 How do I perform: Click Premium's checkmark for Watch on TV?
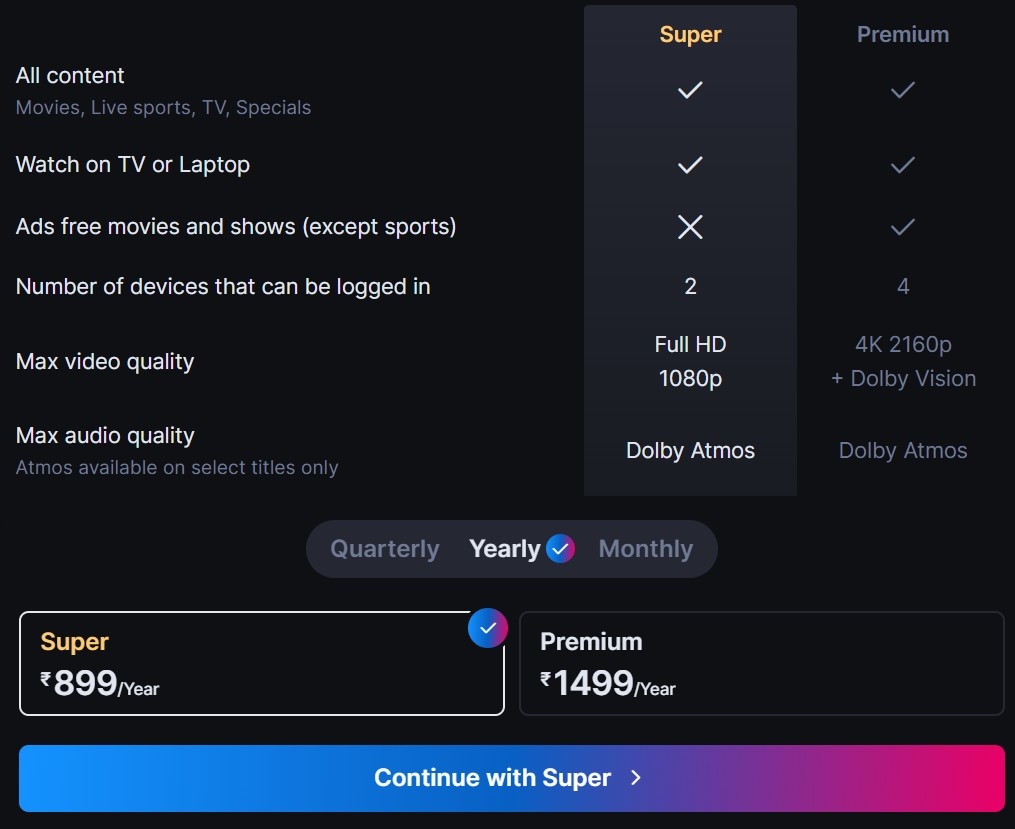[902, 165]
